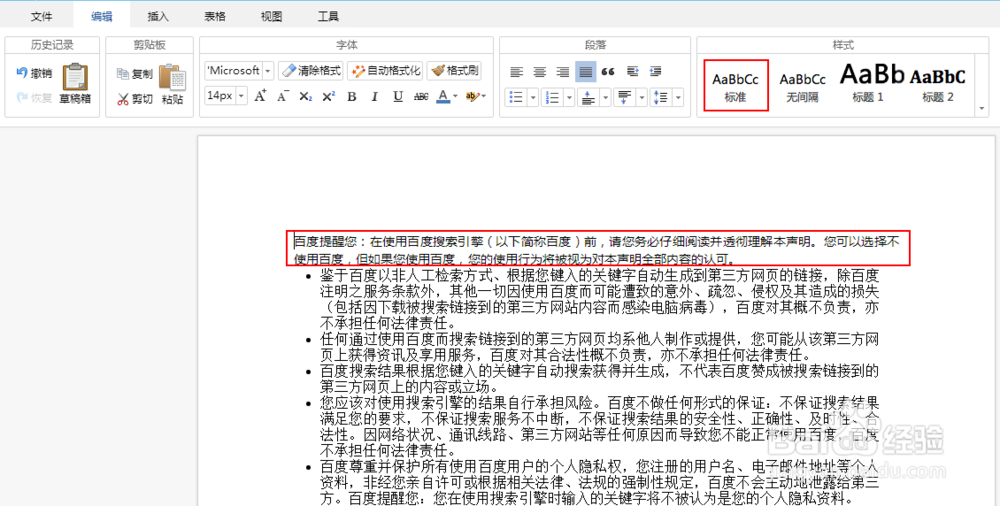Switch to the 编辑 tab

click(101, 16)
